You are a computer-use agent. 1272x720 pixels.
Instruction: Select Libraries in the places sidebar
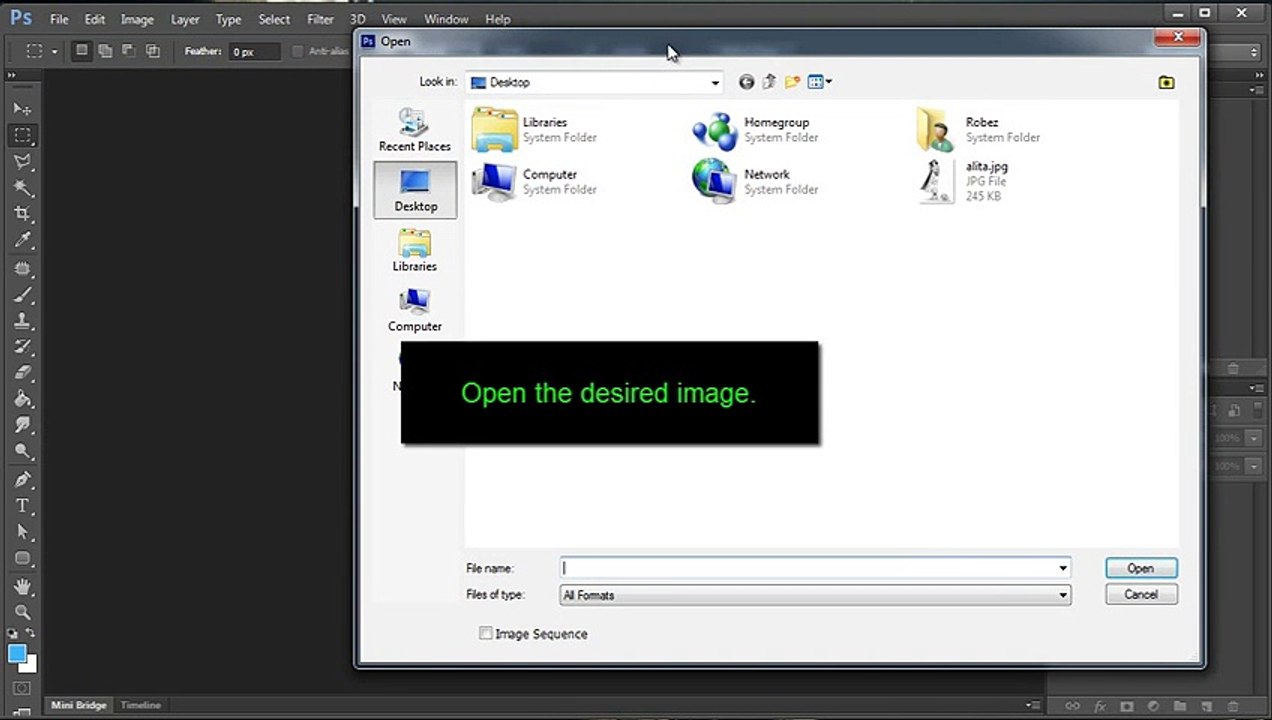[415, 250]
